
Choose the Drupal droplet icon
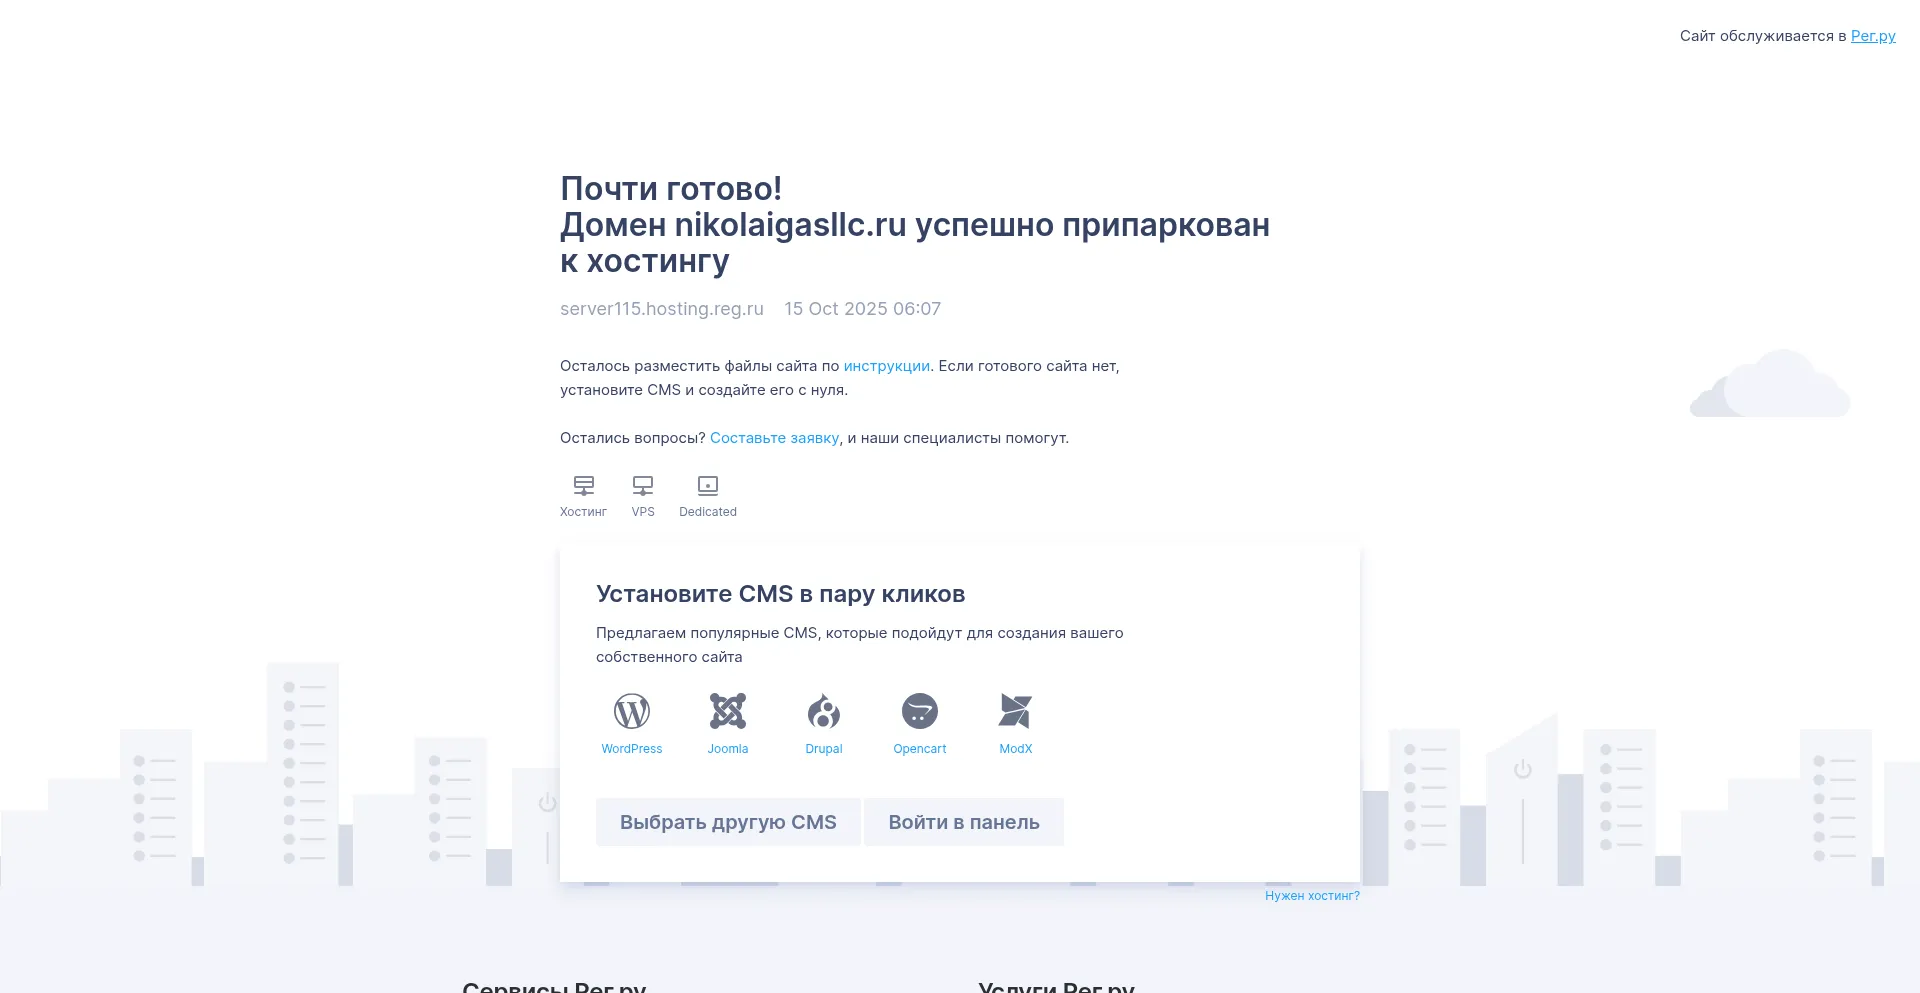823,712
